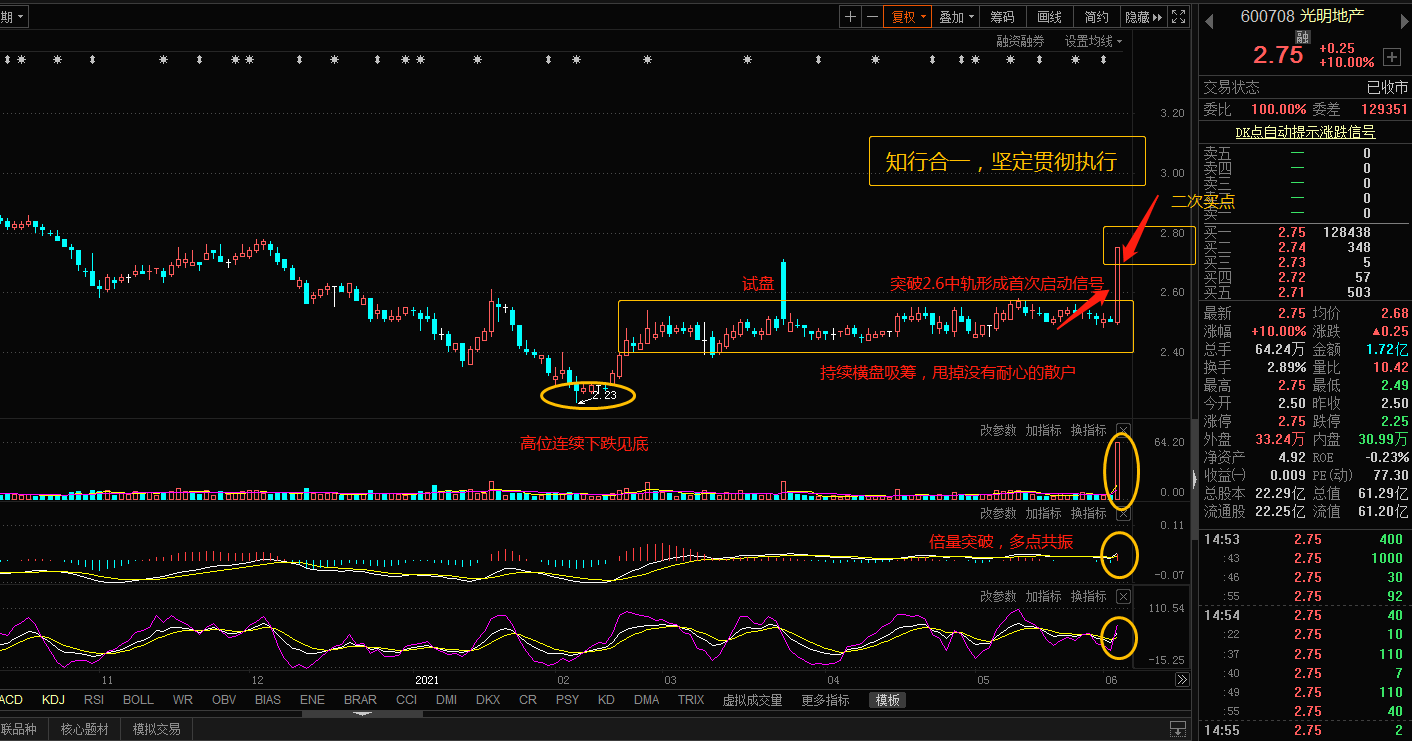Click 隐藏 to hide side panel
The width and height of the screenshot is (1412, 741).
pyautogui.click(x=1143, y=17)
